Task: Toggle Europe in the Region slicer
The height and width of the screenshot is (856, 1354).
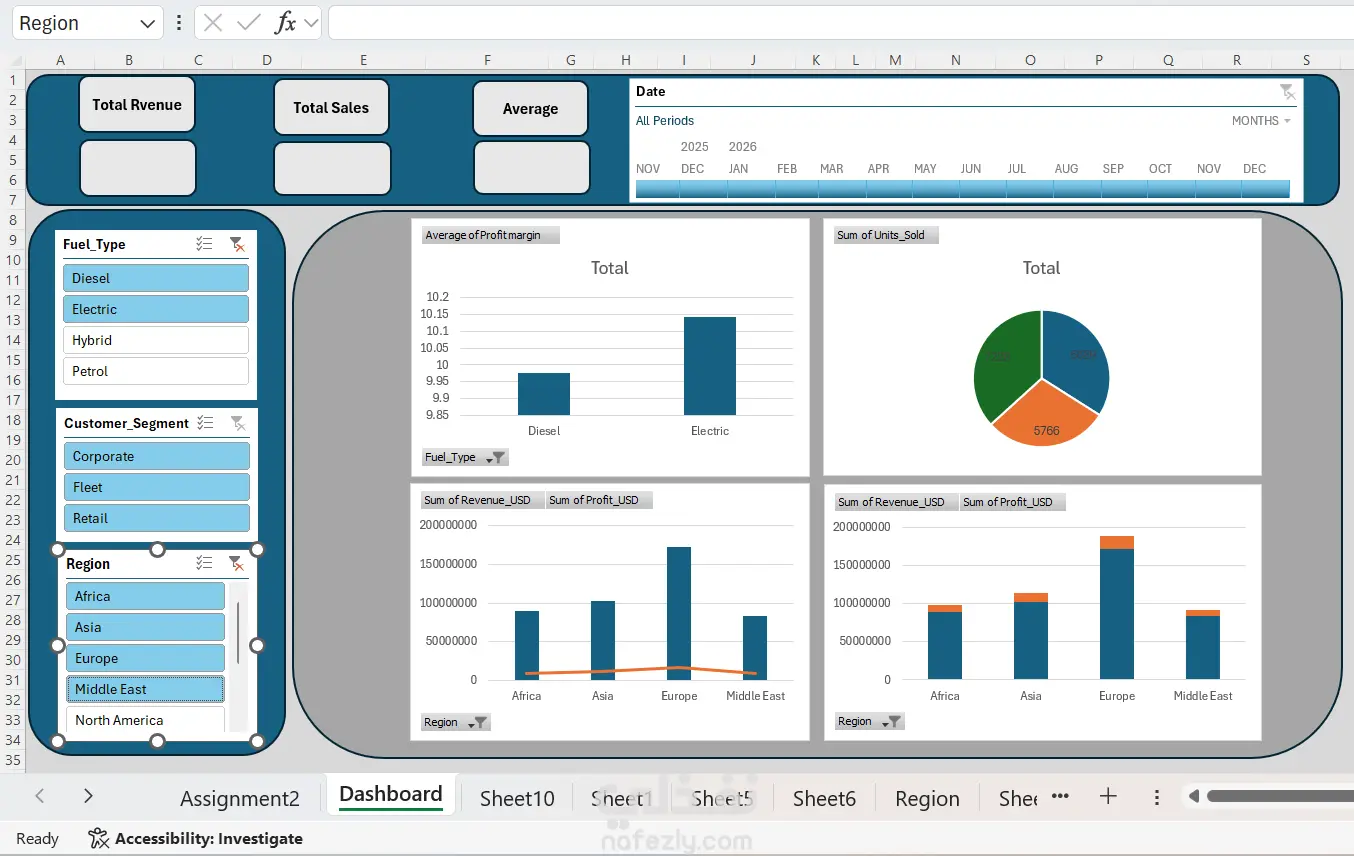Action: 146,658
